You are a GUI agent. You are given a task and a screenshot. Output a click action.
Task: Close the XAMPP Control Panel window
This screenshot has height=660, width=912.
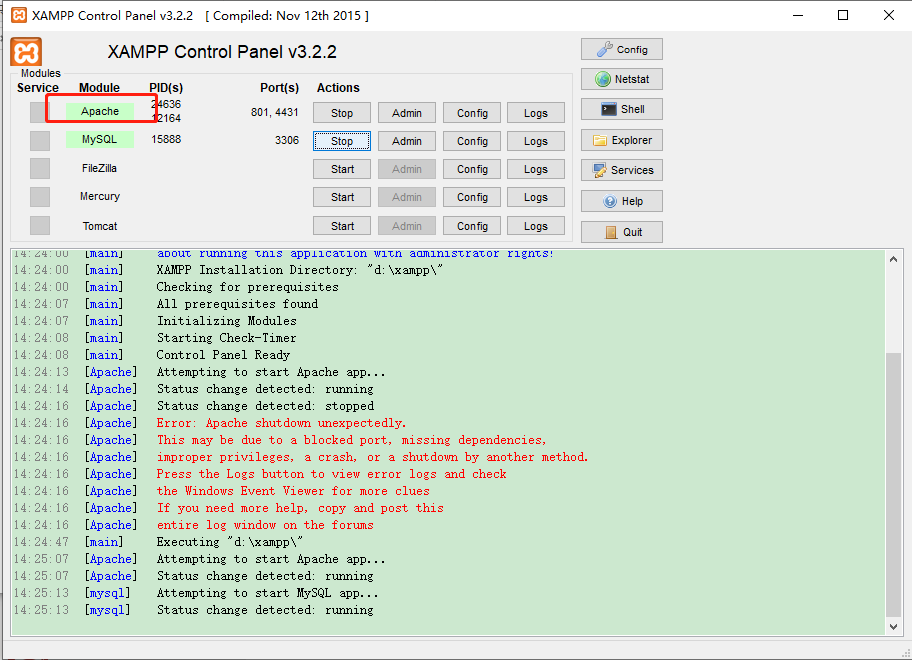[889, 15]
